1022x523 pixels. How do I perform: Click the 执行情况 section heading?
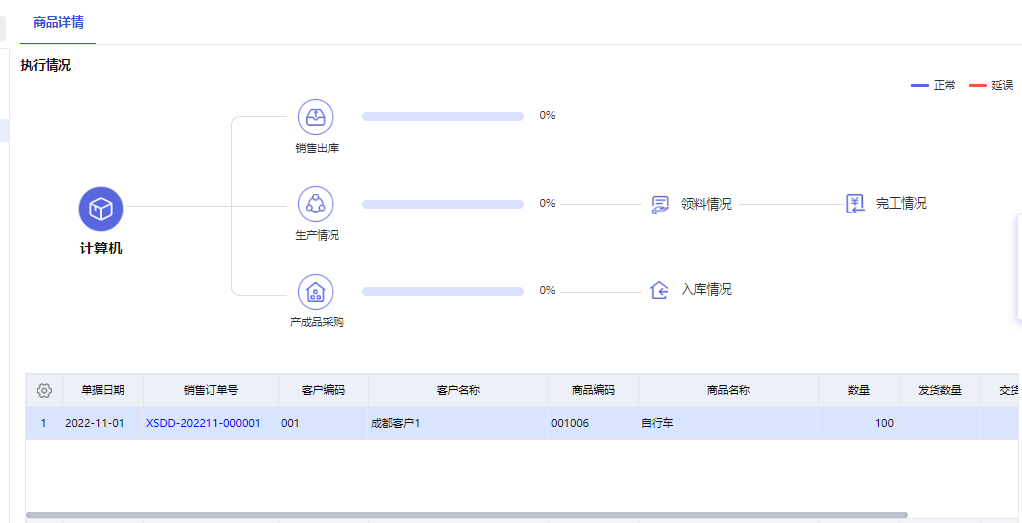click(x=46, y=65)
